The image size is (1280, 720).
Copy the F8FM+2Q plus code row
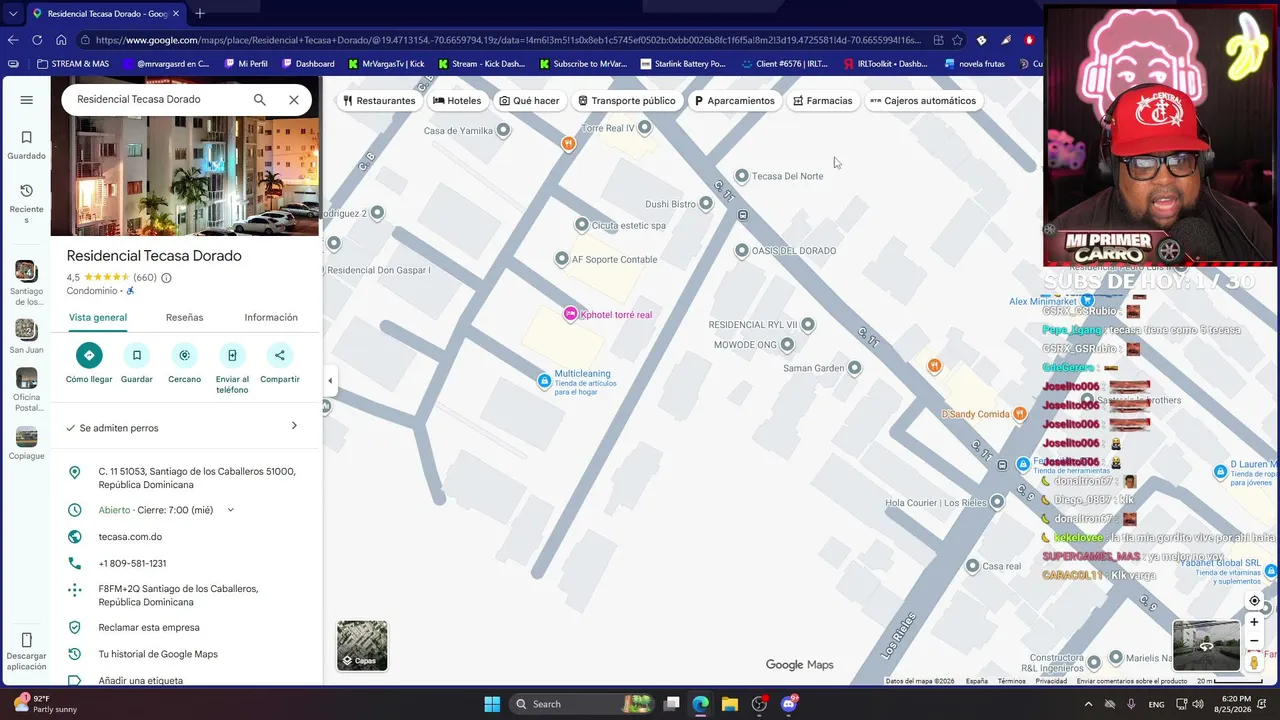click(186, 596)
